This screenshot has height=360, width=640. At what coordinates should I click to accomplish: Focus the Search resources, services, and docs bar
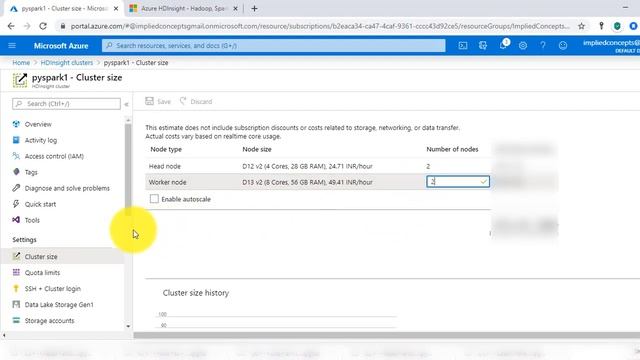click(273, 45)
